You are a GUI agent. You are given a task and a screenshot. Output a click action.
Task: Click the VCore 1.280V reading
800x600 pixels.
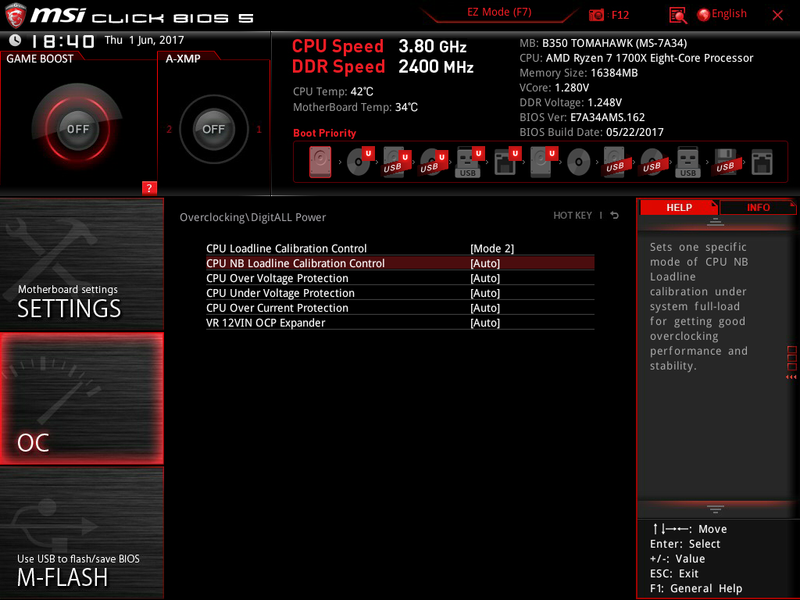[x=554, y=88]
